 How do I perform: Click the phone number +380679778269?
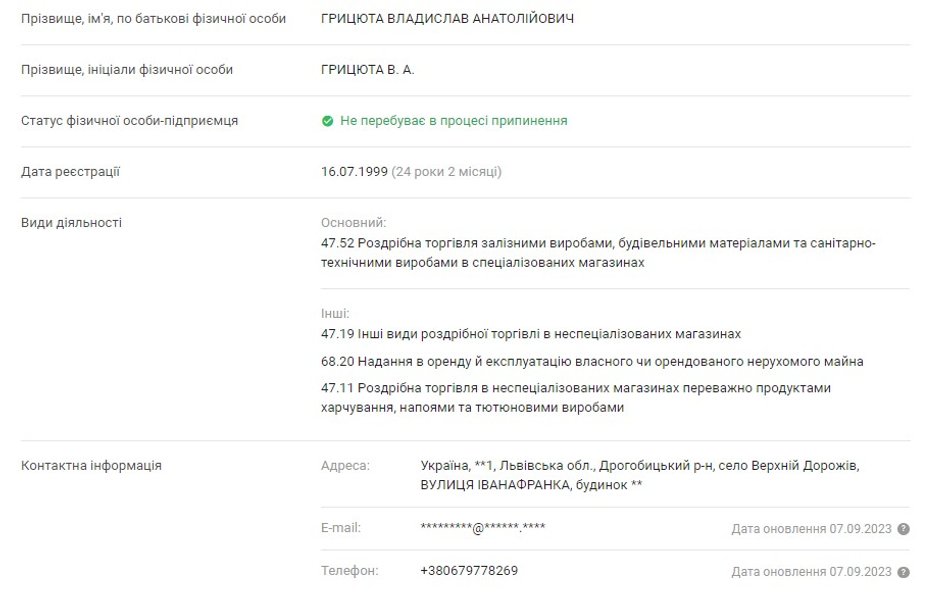(469, 571)
